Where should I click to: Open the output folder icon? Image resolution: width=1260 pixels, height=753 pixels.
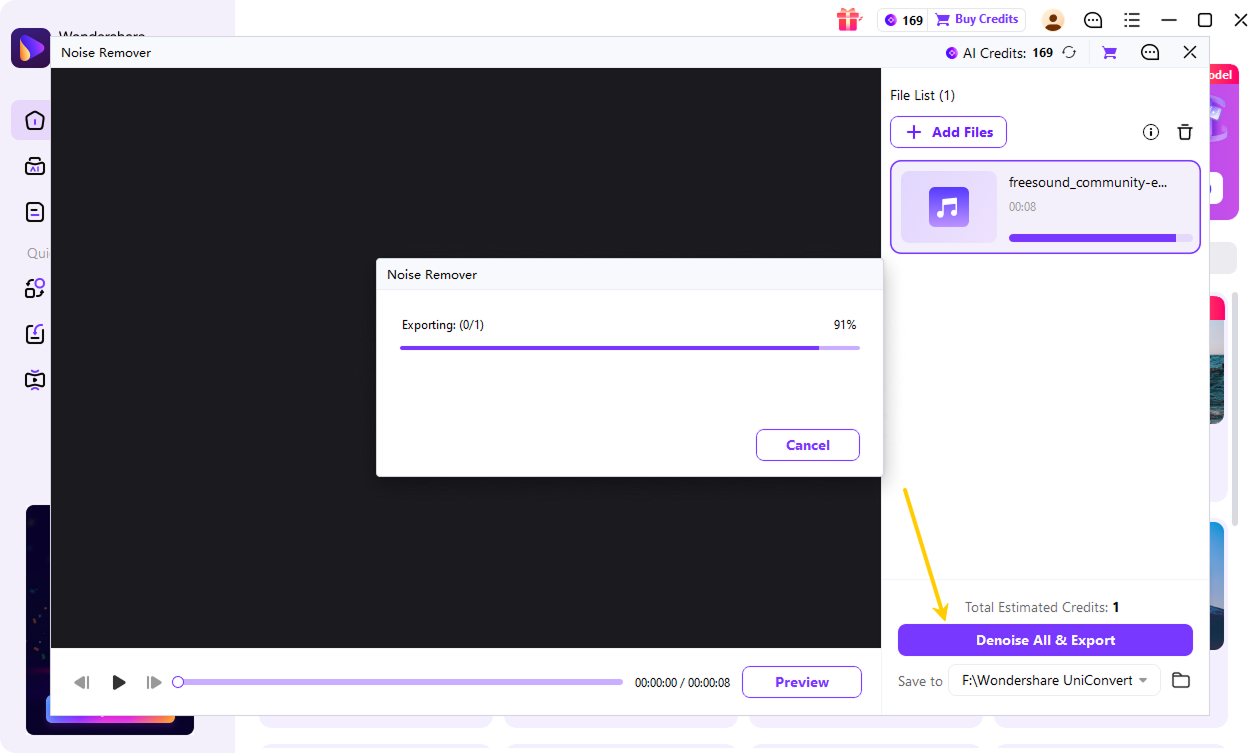coord(1181,680)
